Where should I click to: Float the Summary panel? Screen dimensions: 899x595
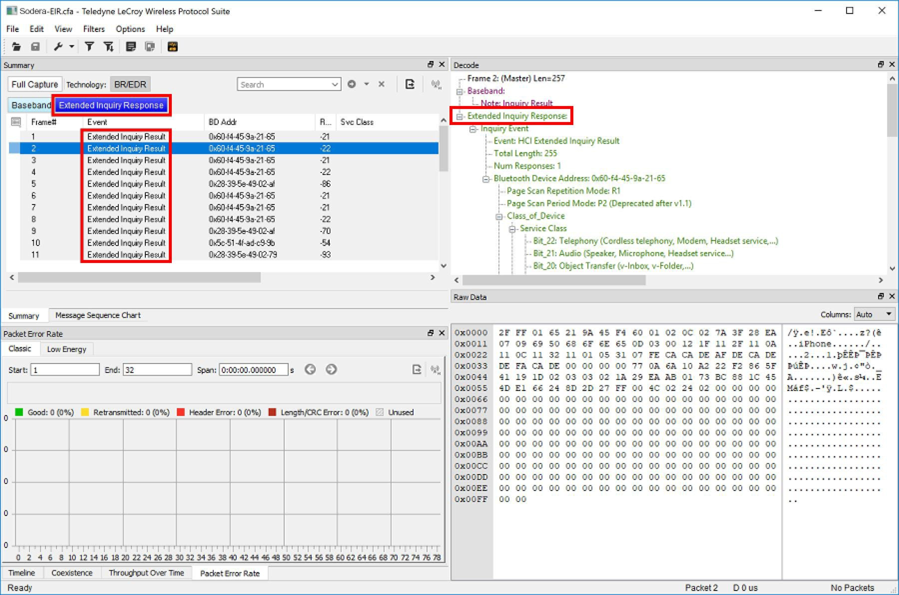pos(431,65)
